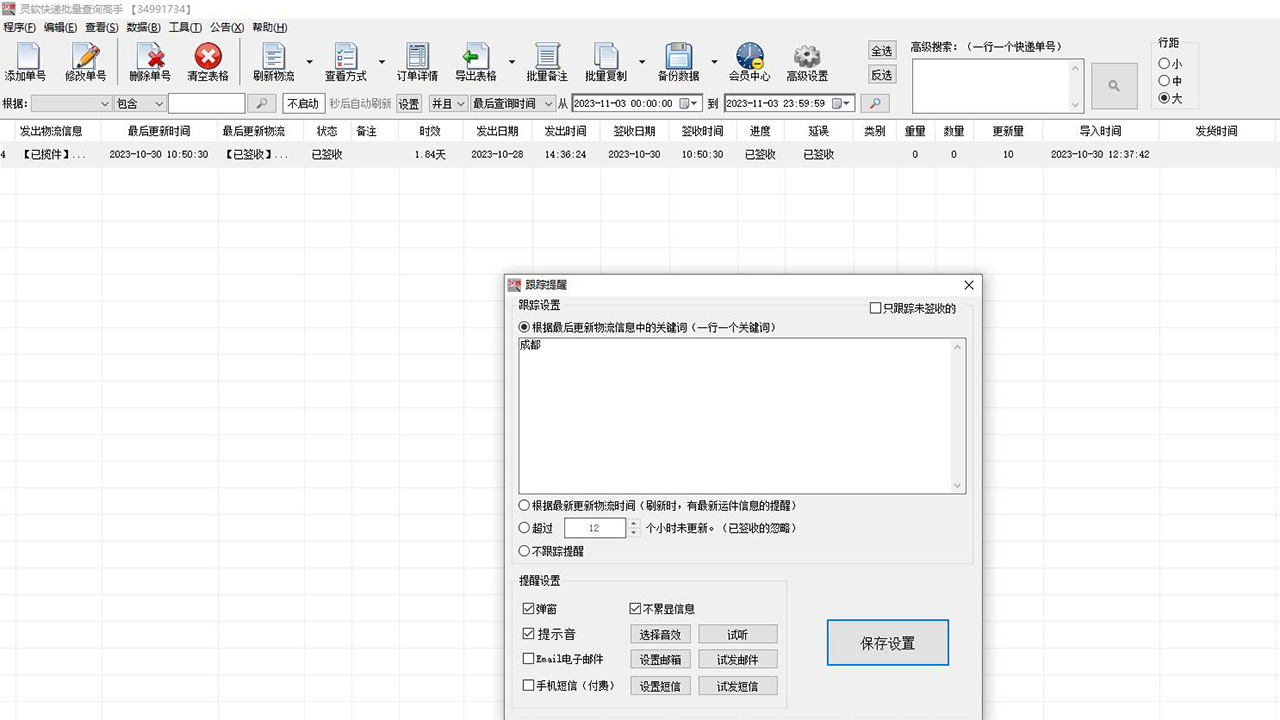Click the 试听 audio preview button
The height and width of the screenshot is (720, 1280).
click(737, 633)
